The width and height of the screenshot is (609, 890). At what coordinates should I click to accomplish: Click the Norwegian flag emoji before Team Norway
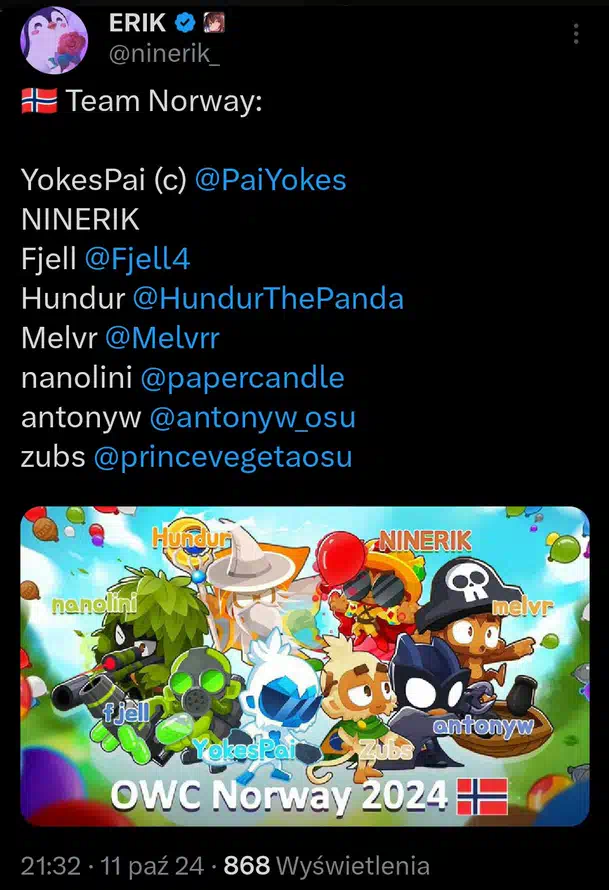point(39,101)
